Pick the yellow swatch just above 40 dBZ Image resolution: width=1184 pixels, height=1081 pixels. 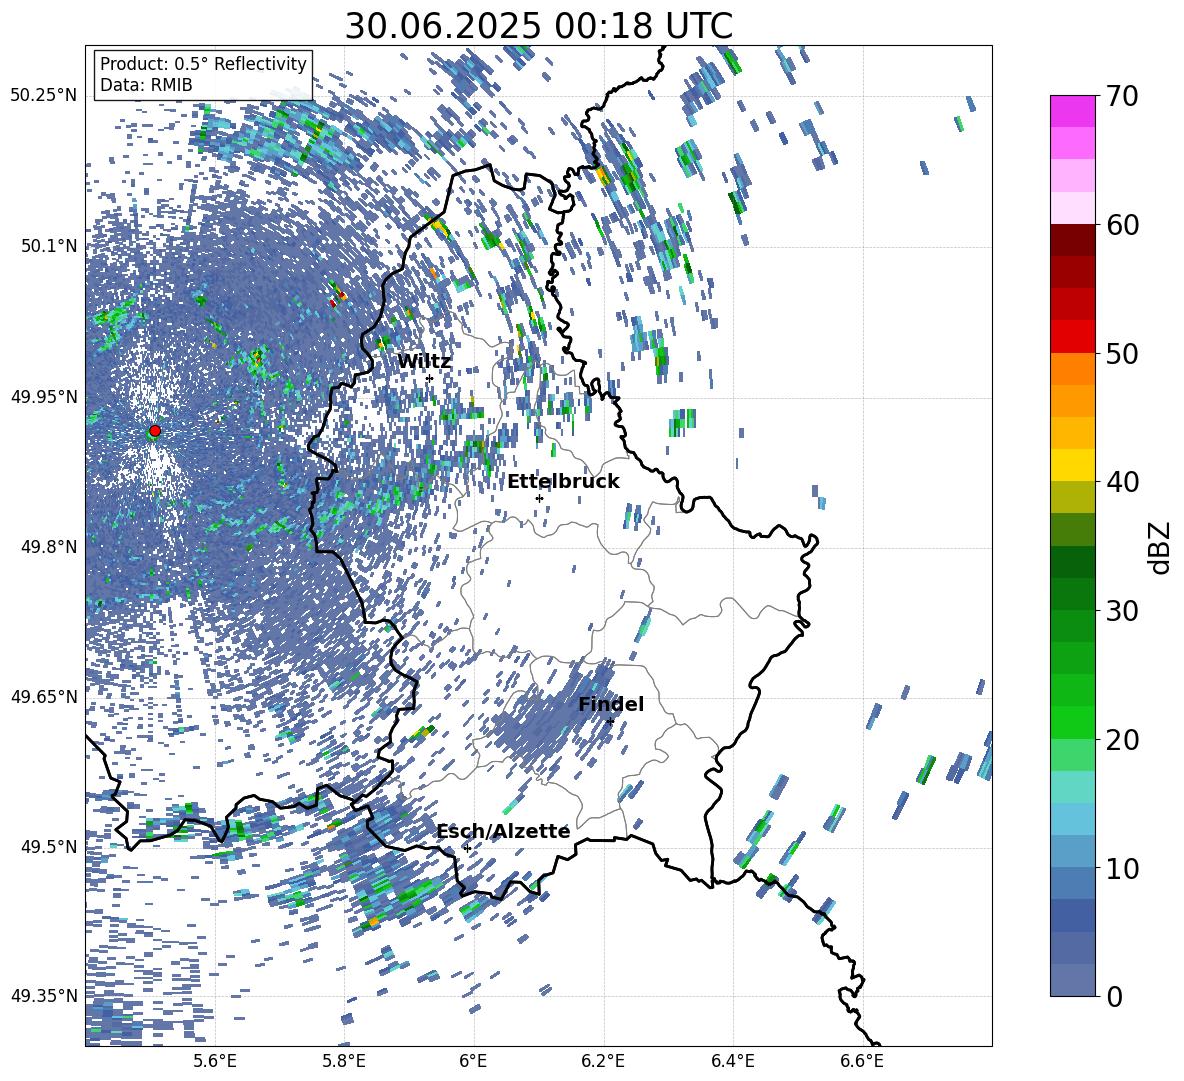pos(1072,465)
